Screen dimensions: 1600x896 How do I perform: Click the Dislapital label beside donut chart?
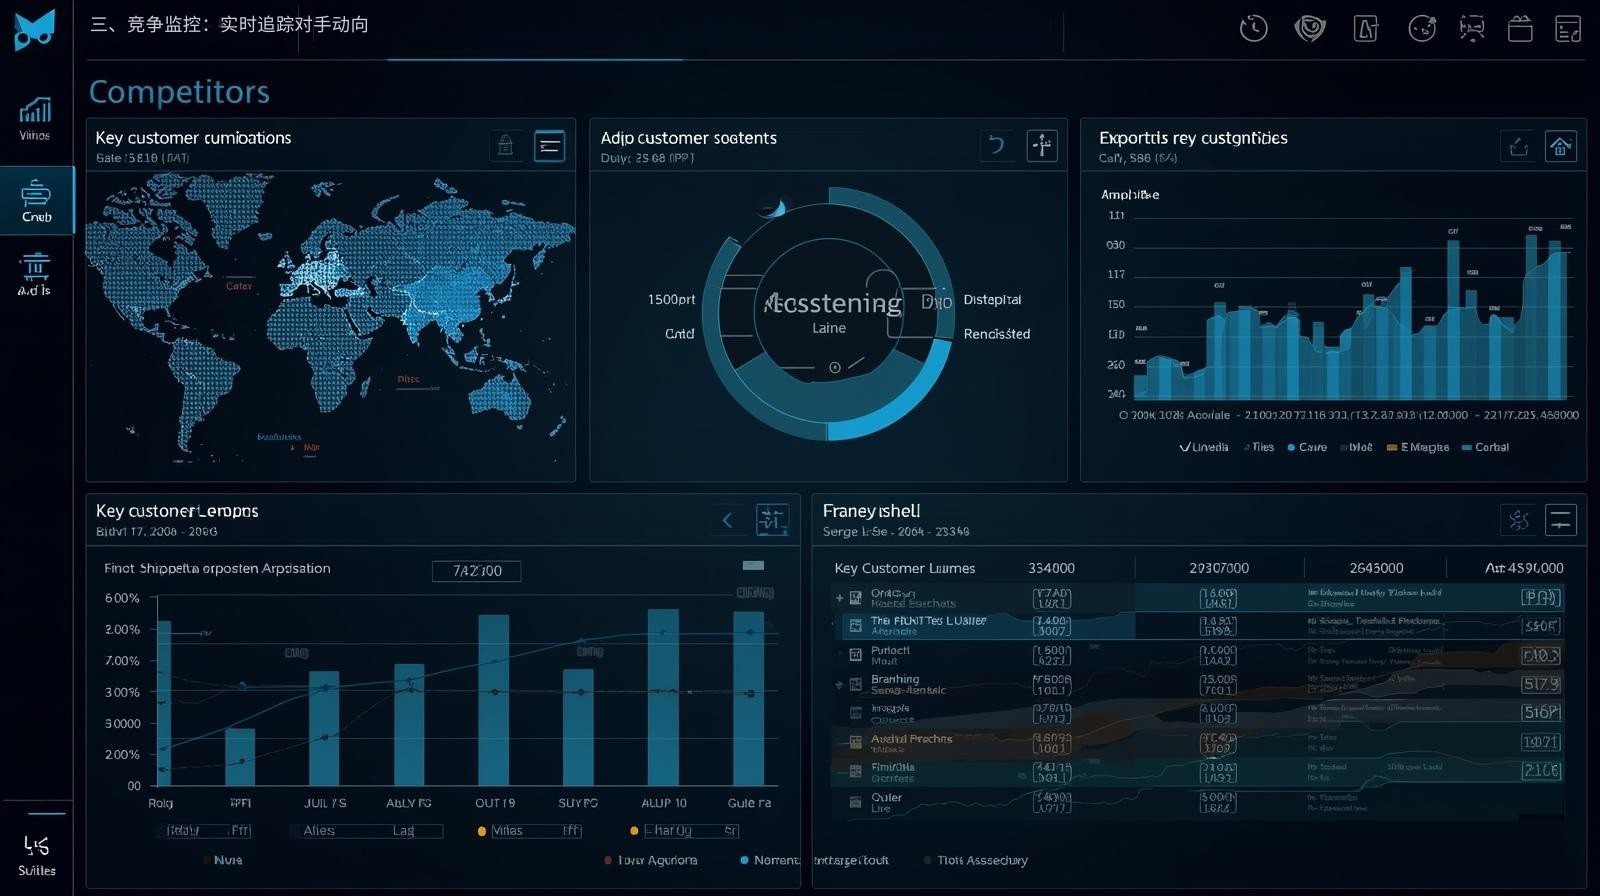point(992,300)
